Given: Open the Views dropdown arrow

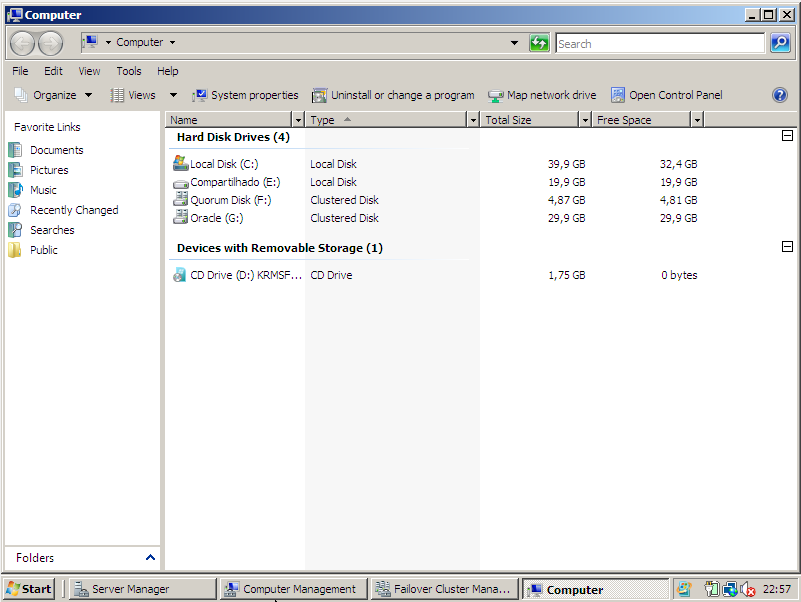Looking at the screenshot, I should click(173, 95).
